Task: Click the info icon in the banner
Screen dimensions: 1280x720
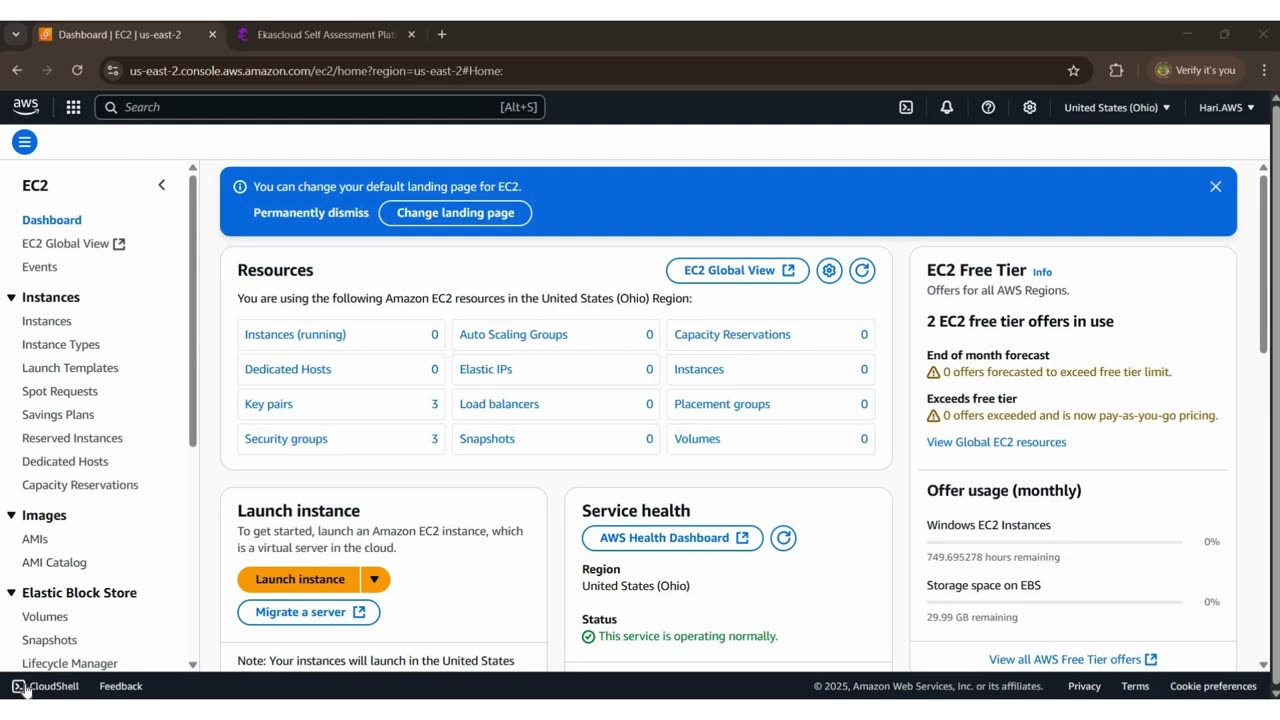Action: [240, 187]
